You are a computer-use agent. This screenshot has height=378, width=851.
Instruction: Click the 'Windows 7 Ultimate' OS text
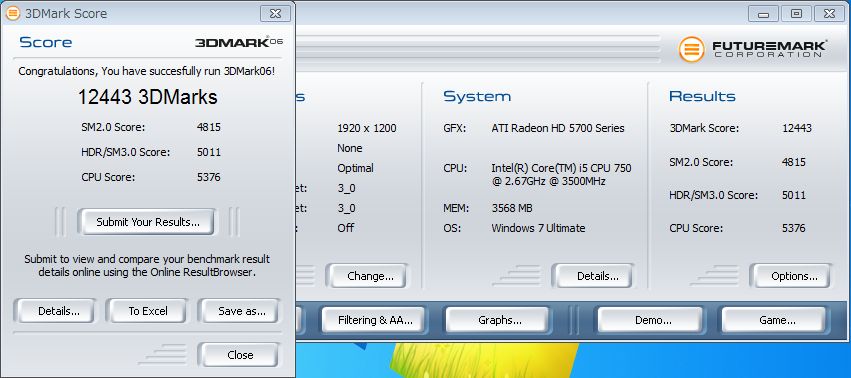pos(538,228)
